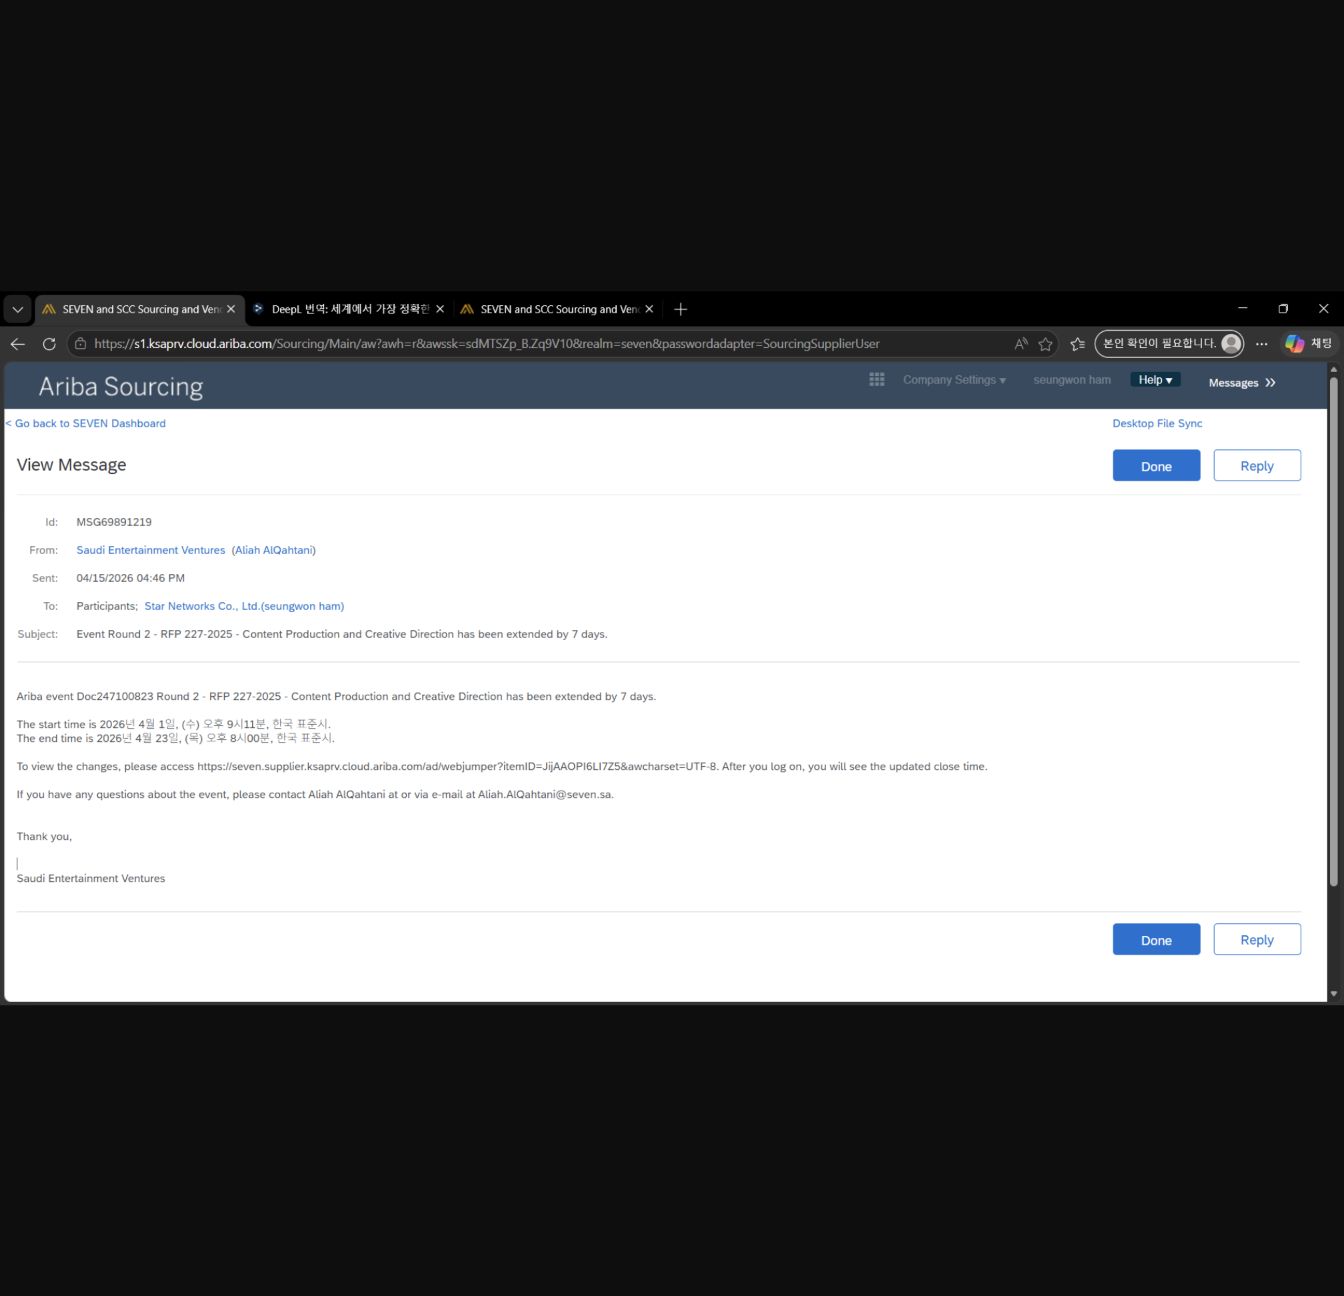This screenshot has width=1344, height=1296.
Task: Close the DeepL tab
Action: point(440,310)
